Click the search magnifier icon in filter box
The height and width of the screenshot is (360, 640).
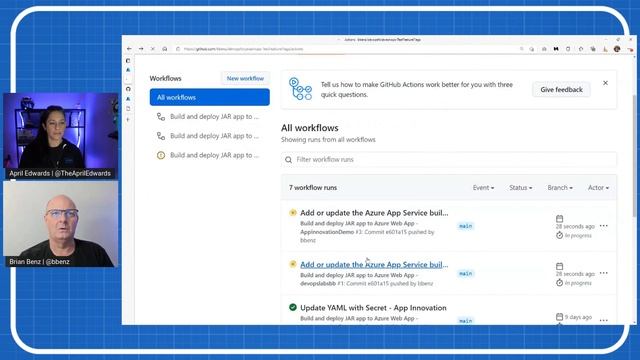coord(289,160)
